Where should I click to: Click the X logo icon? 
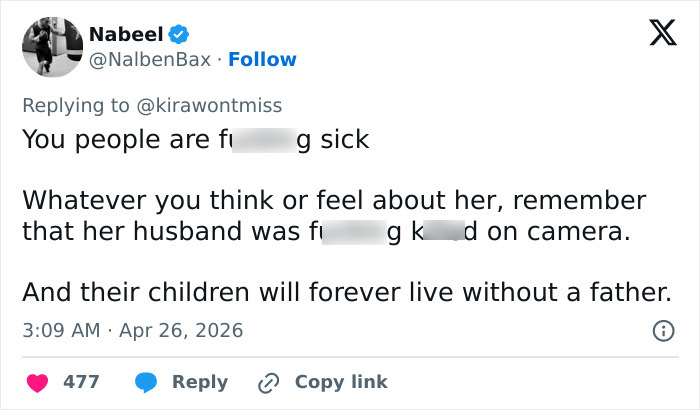click(x=655, y=35)
